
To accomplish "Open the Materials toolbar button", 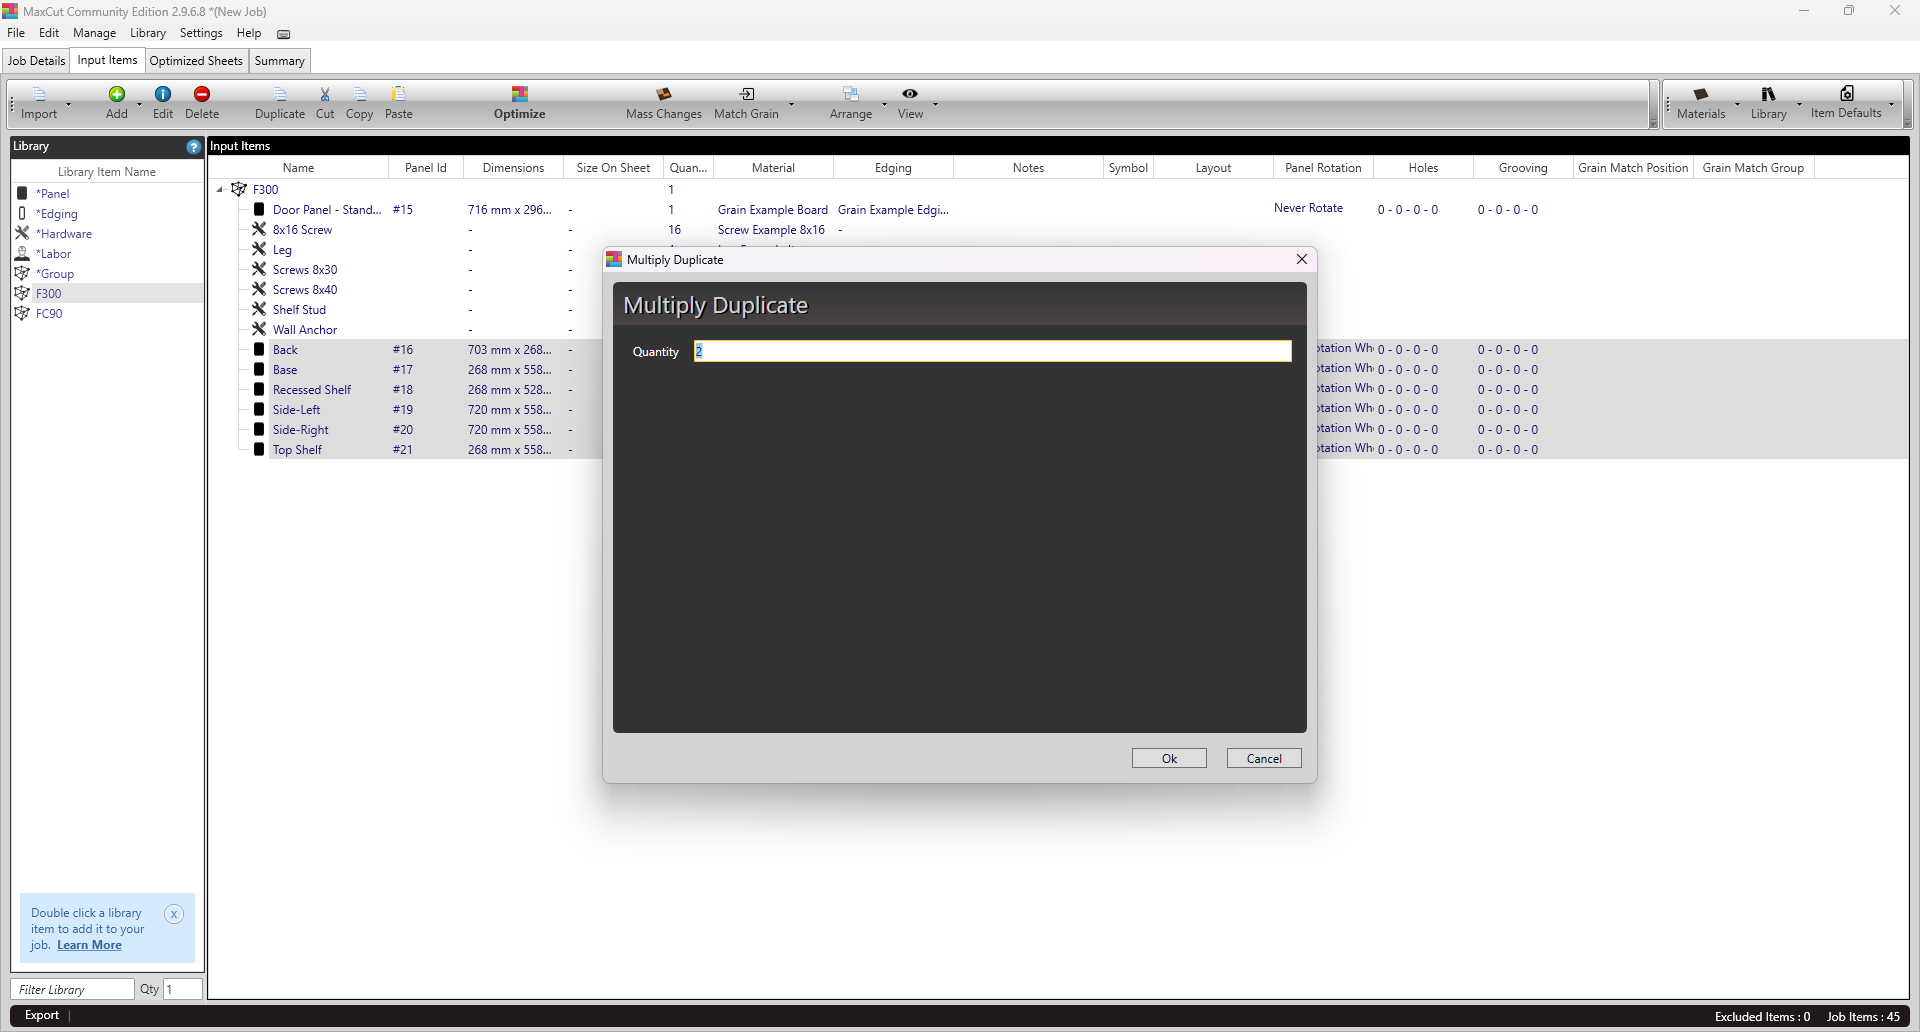I will click(x=1701, y=102).
